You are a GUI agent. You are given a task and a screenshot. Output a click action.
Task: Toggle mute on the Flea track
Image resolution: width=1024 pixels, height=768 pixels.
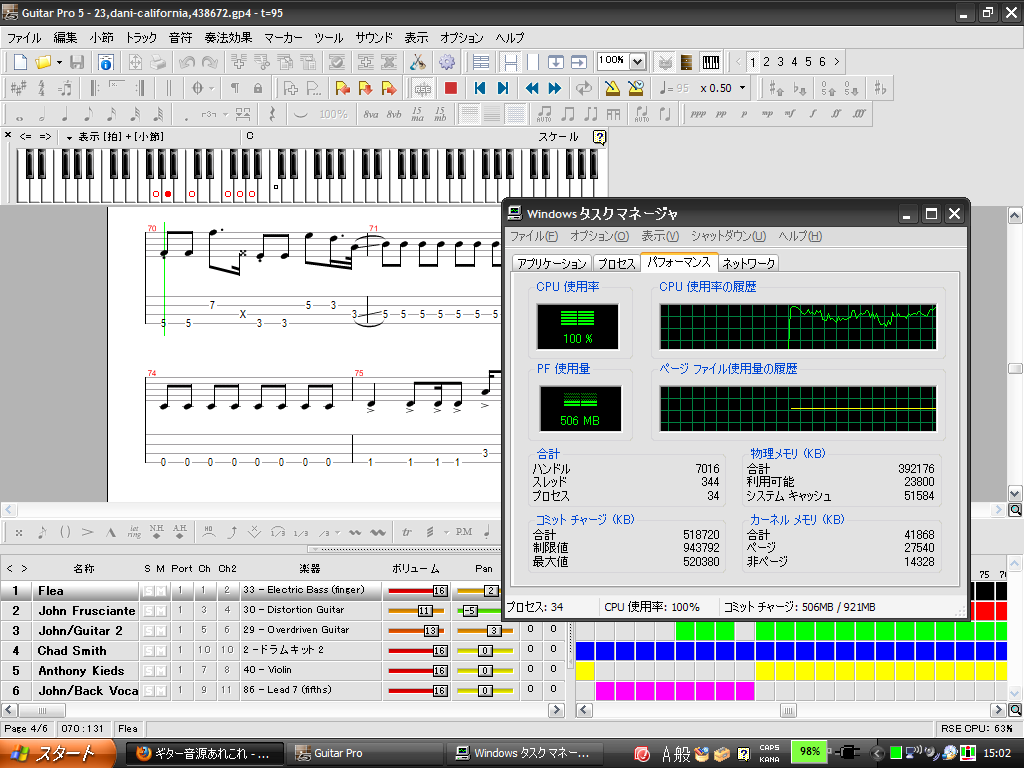[160, 591]
